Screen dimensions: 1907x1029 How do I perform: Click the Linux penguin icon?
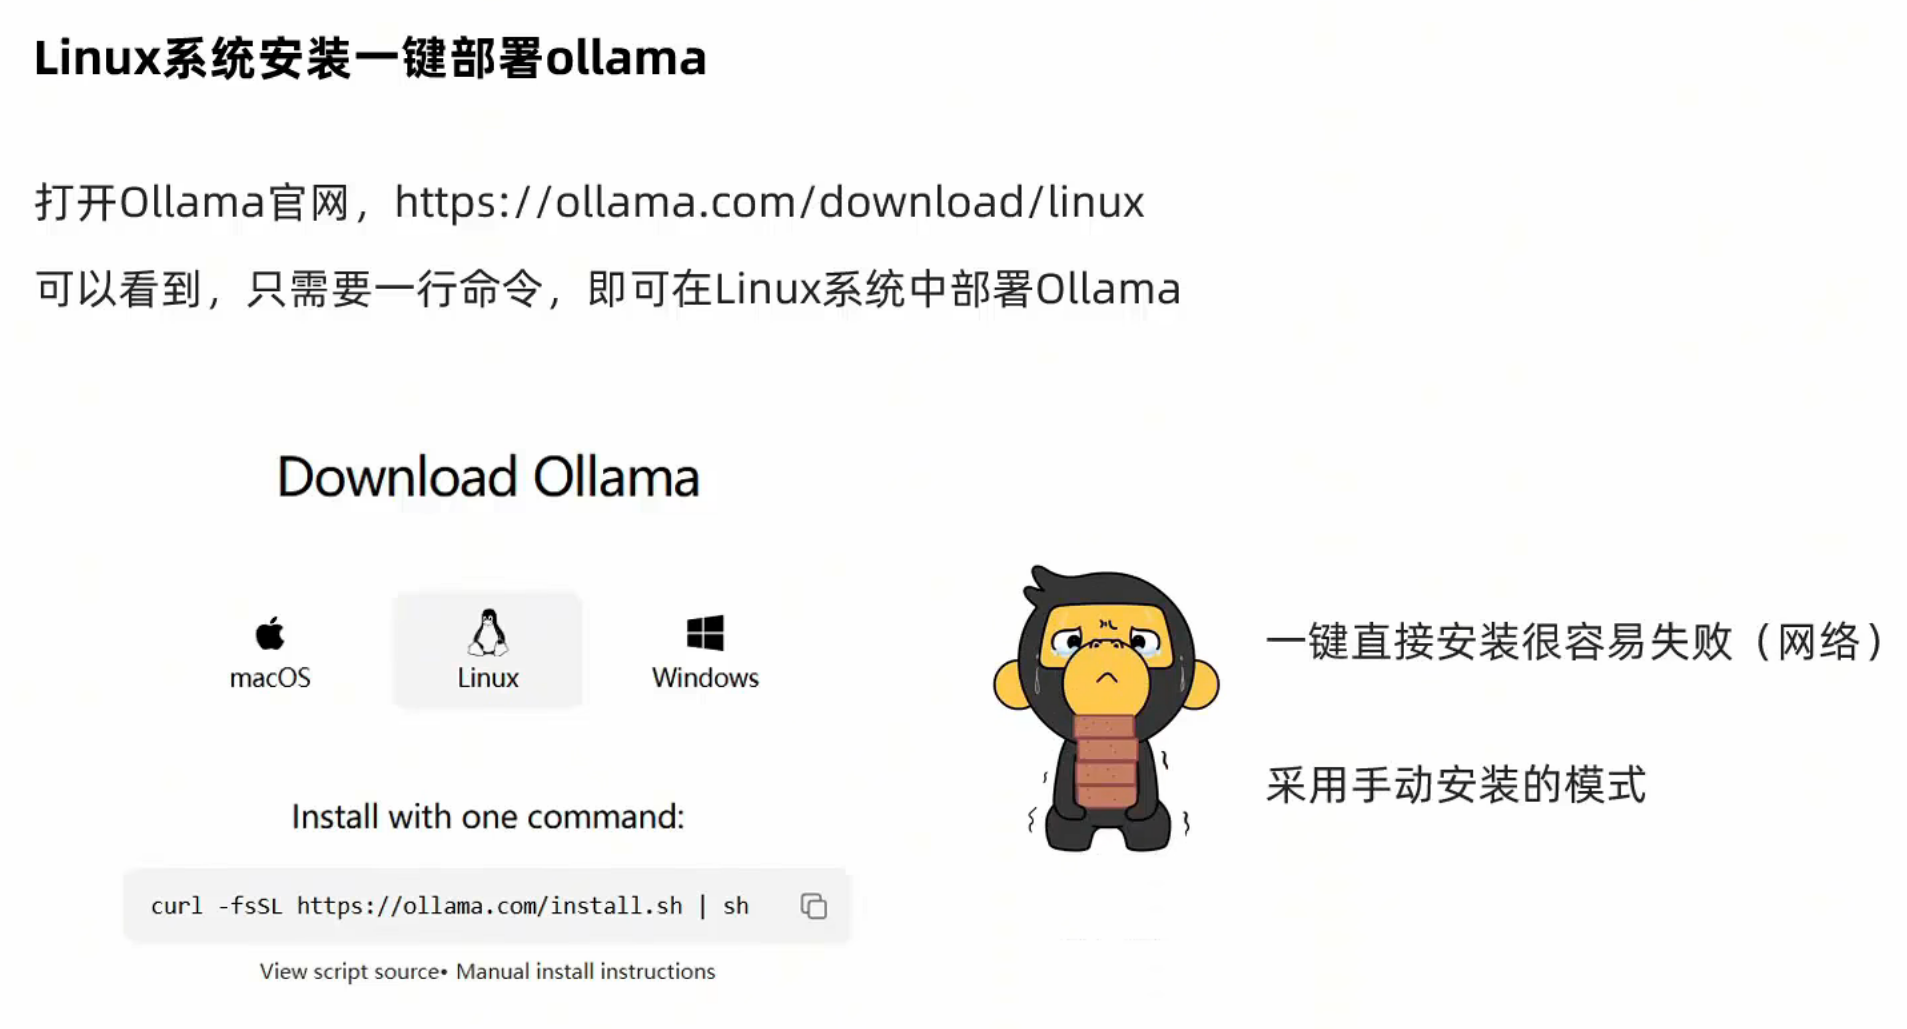pos(488,632)
